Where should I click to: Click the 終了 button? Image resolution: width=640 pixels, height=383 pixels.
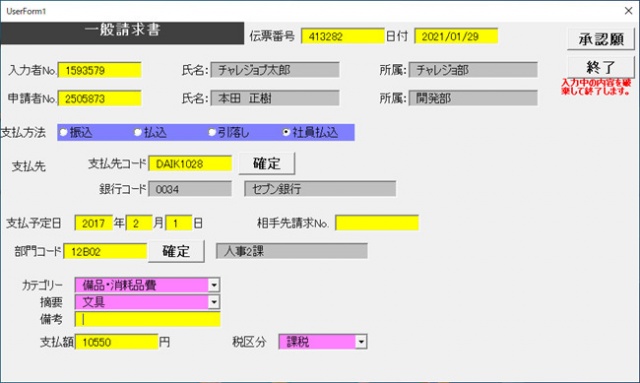[x=601, y=67]
